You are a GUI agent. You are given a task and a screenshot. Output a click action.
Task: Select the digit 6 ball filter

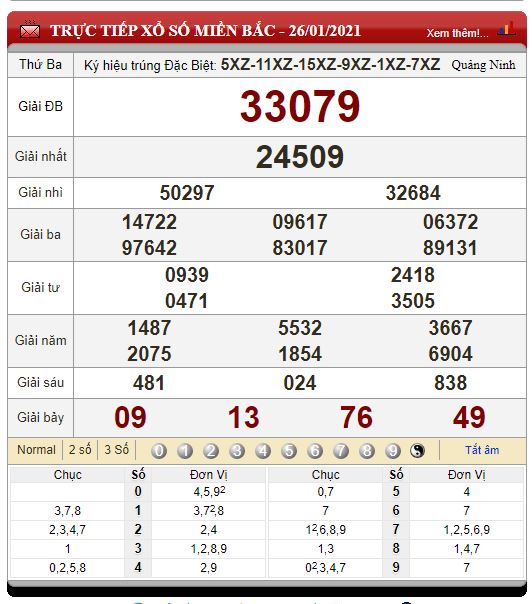click(x=315, y=450)
